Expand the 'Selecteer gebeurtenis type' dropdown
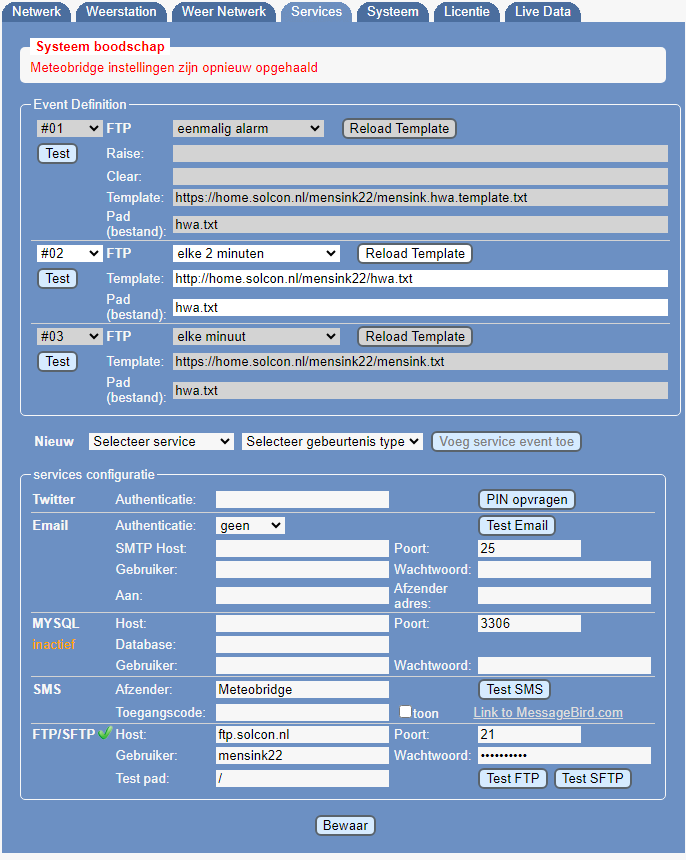 [x=332, y=441]
